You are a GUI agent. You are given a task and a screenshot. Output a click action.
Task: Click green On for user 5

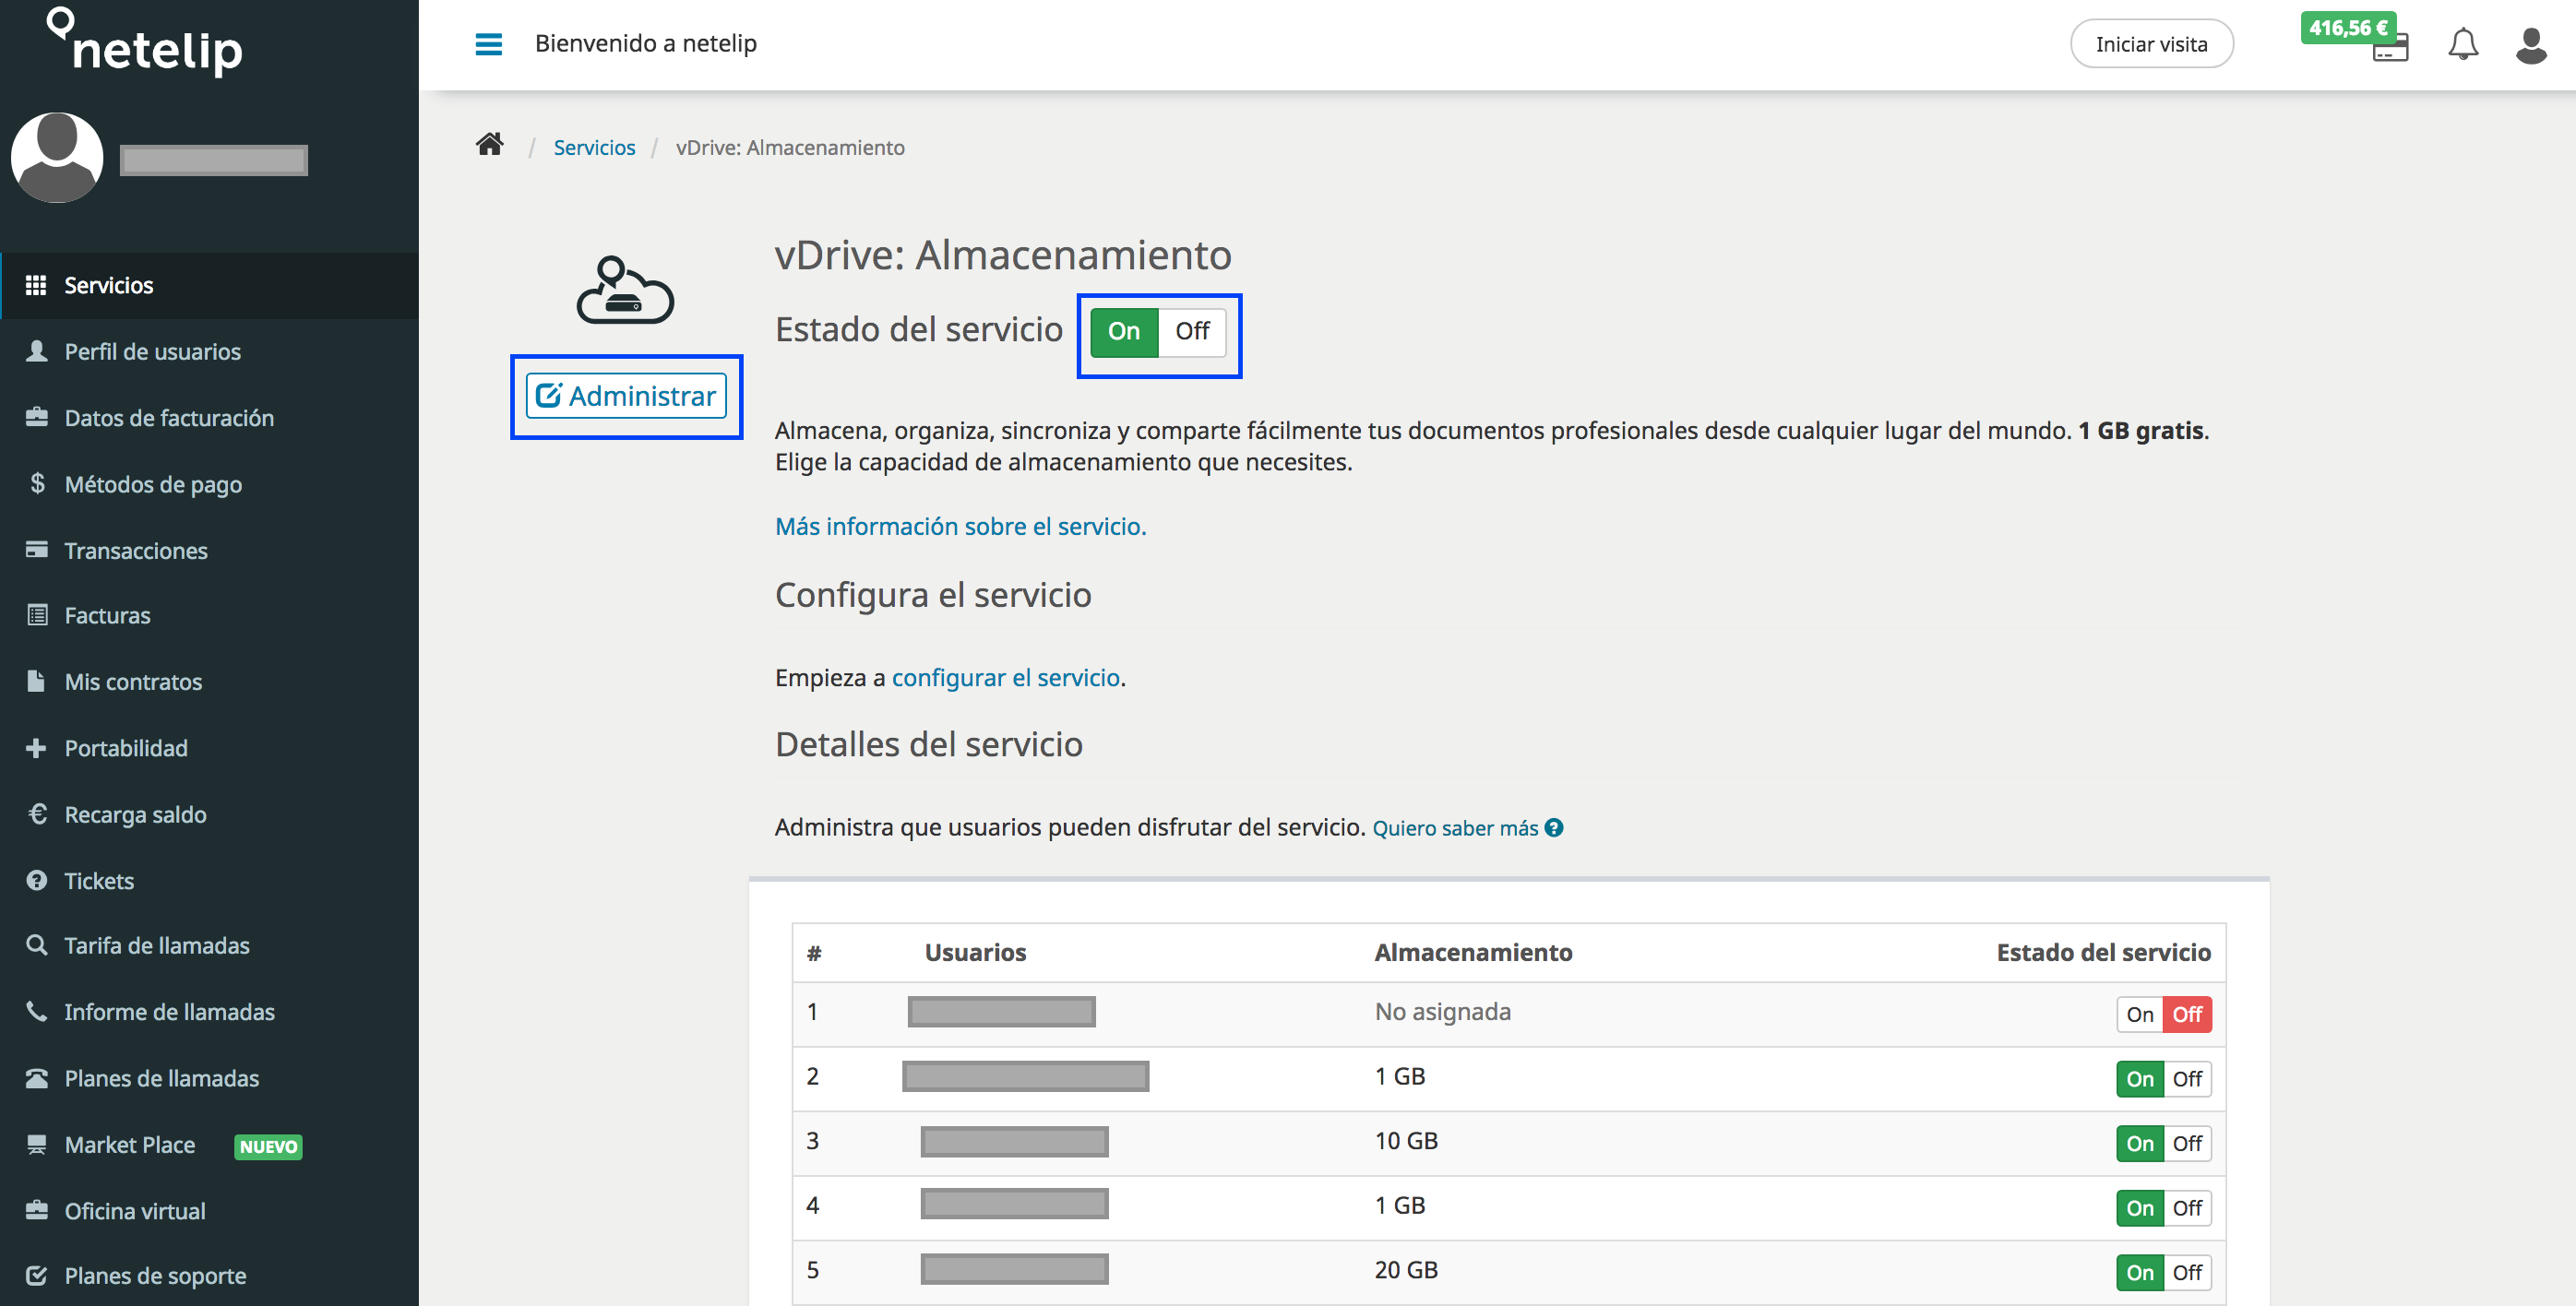2140,1272
